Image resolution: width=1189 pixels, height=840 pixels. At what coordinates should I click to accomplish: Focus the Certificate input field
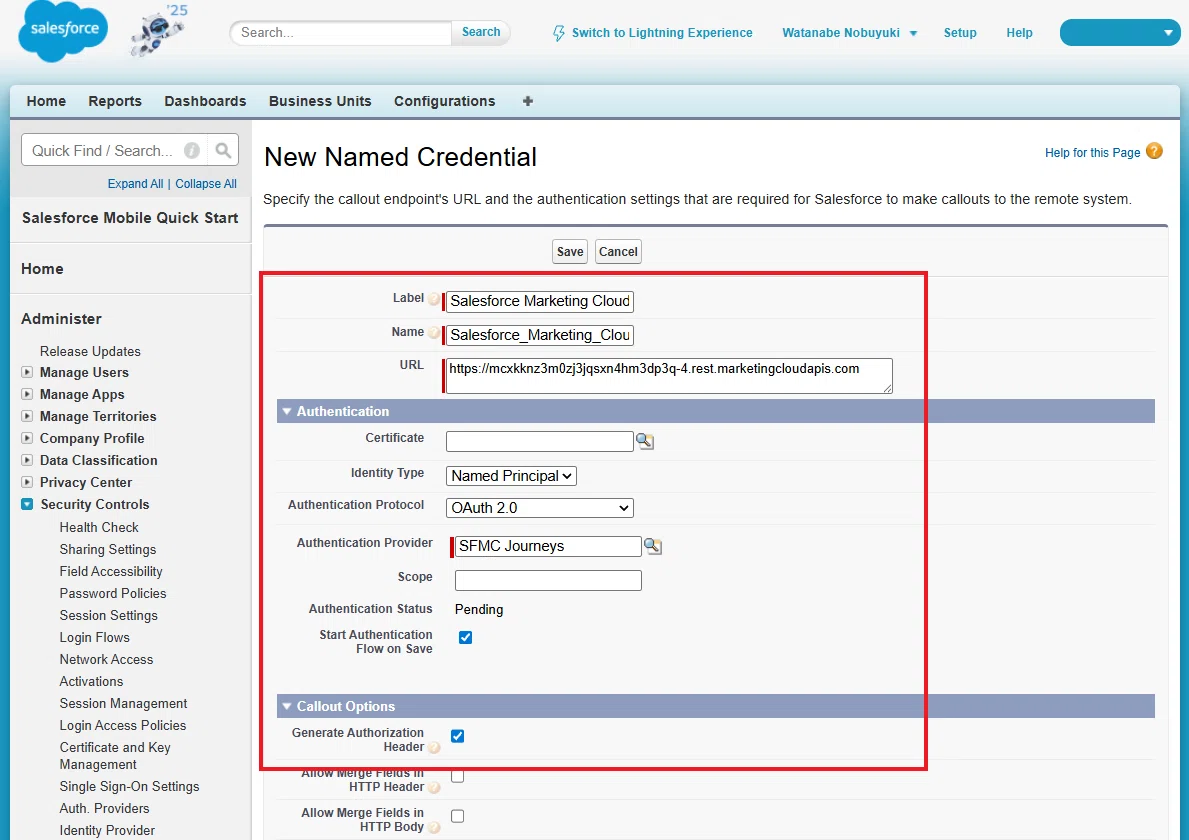pyautogui.click(x=539, y=441)
